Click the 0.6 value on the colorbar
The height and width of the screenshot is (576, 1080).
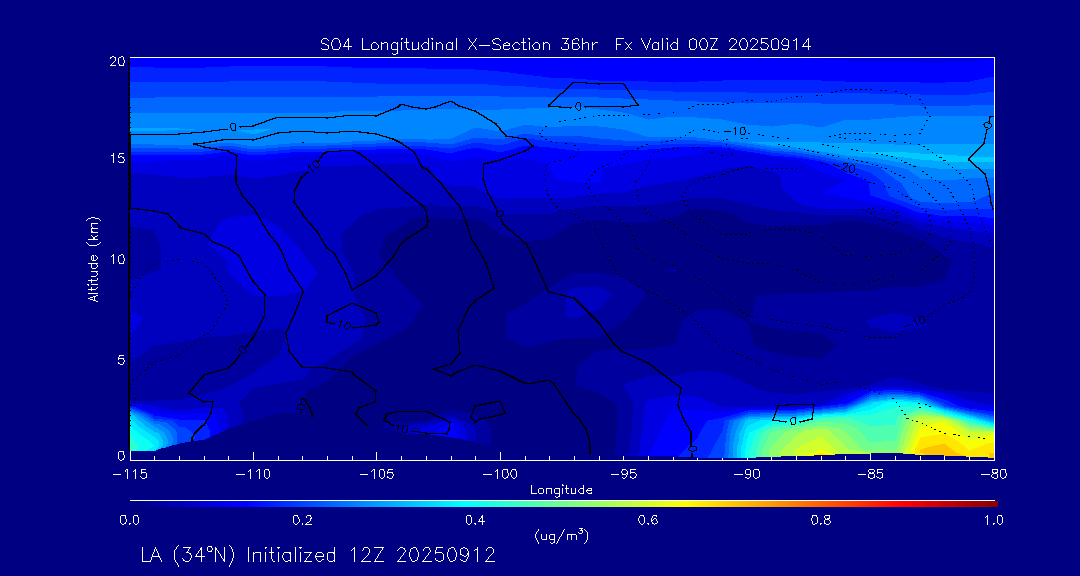[648, 520]
